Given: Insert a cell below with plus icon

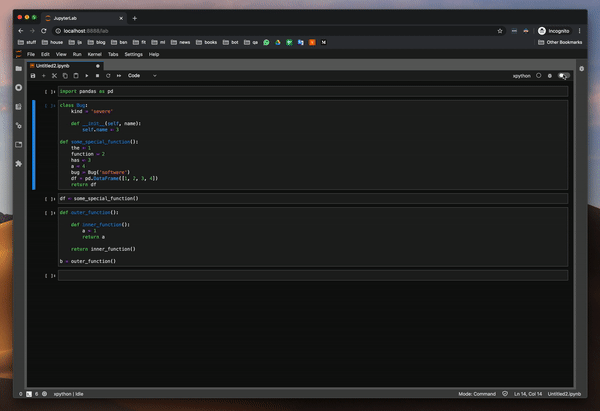Looking at the screenshot, I should [x=44, y=76].
